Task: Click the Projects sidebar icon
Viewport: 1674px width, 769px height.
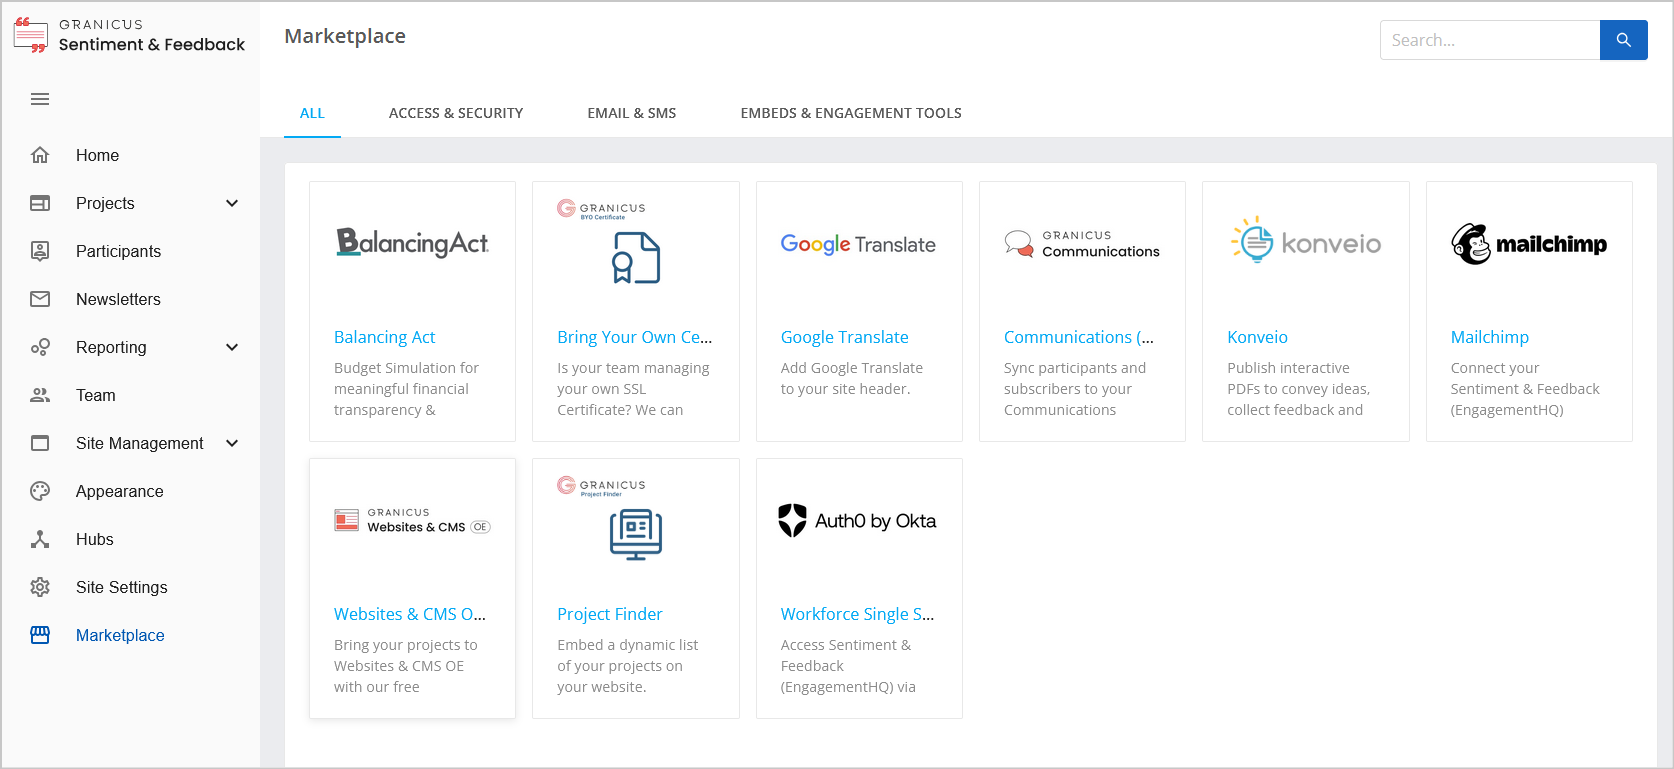Action: click(40, 203)
